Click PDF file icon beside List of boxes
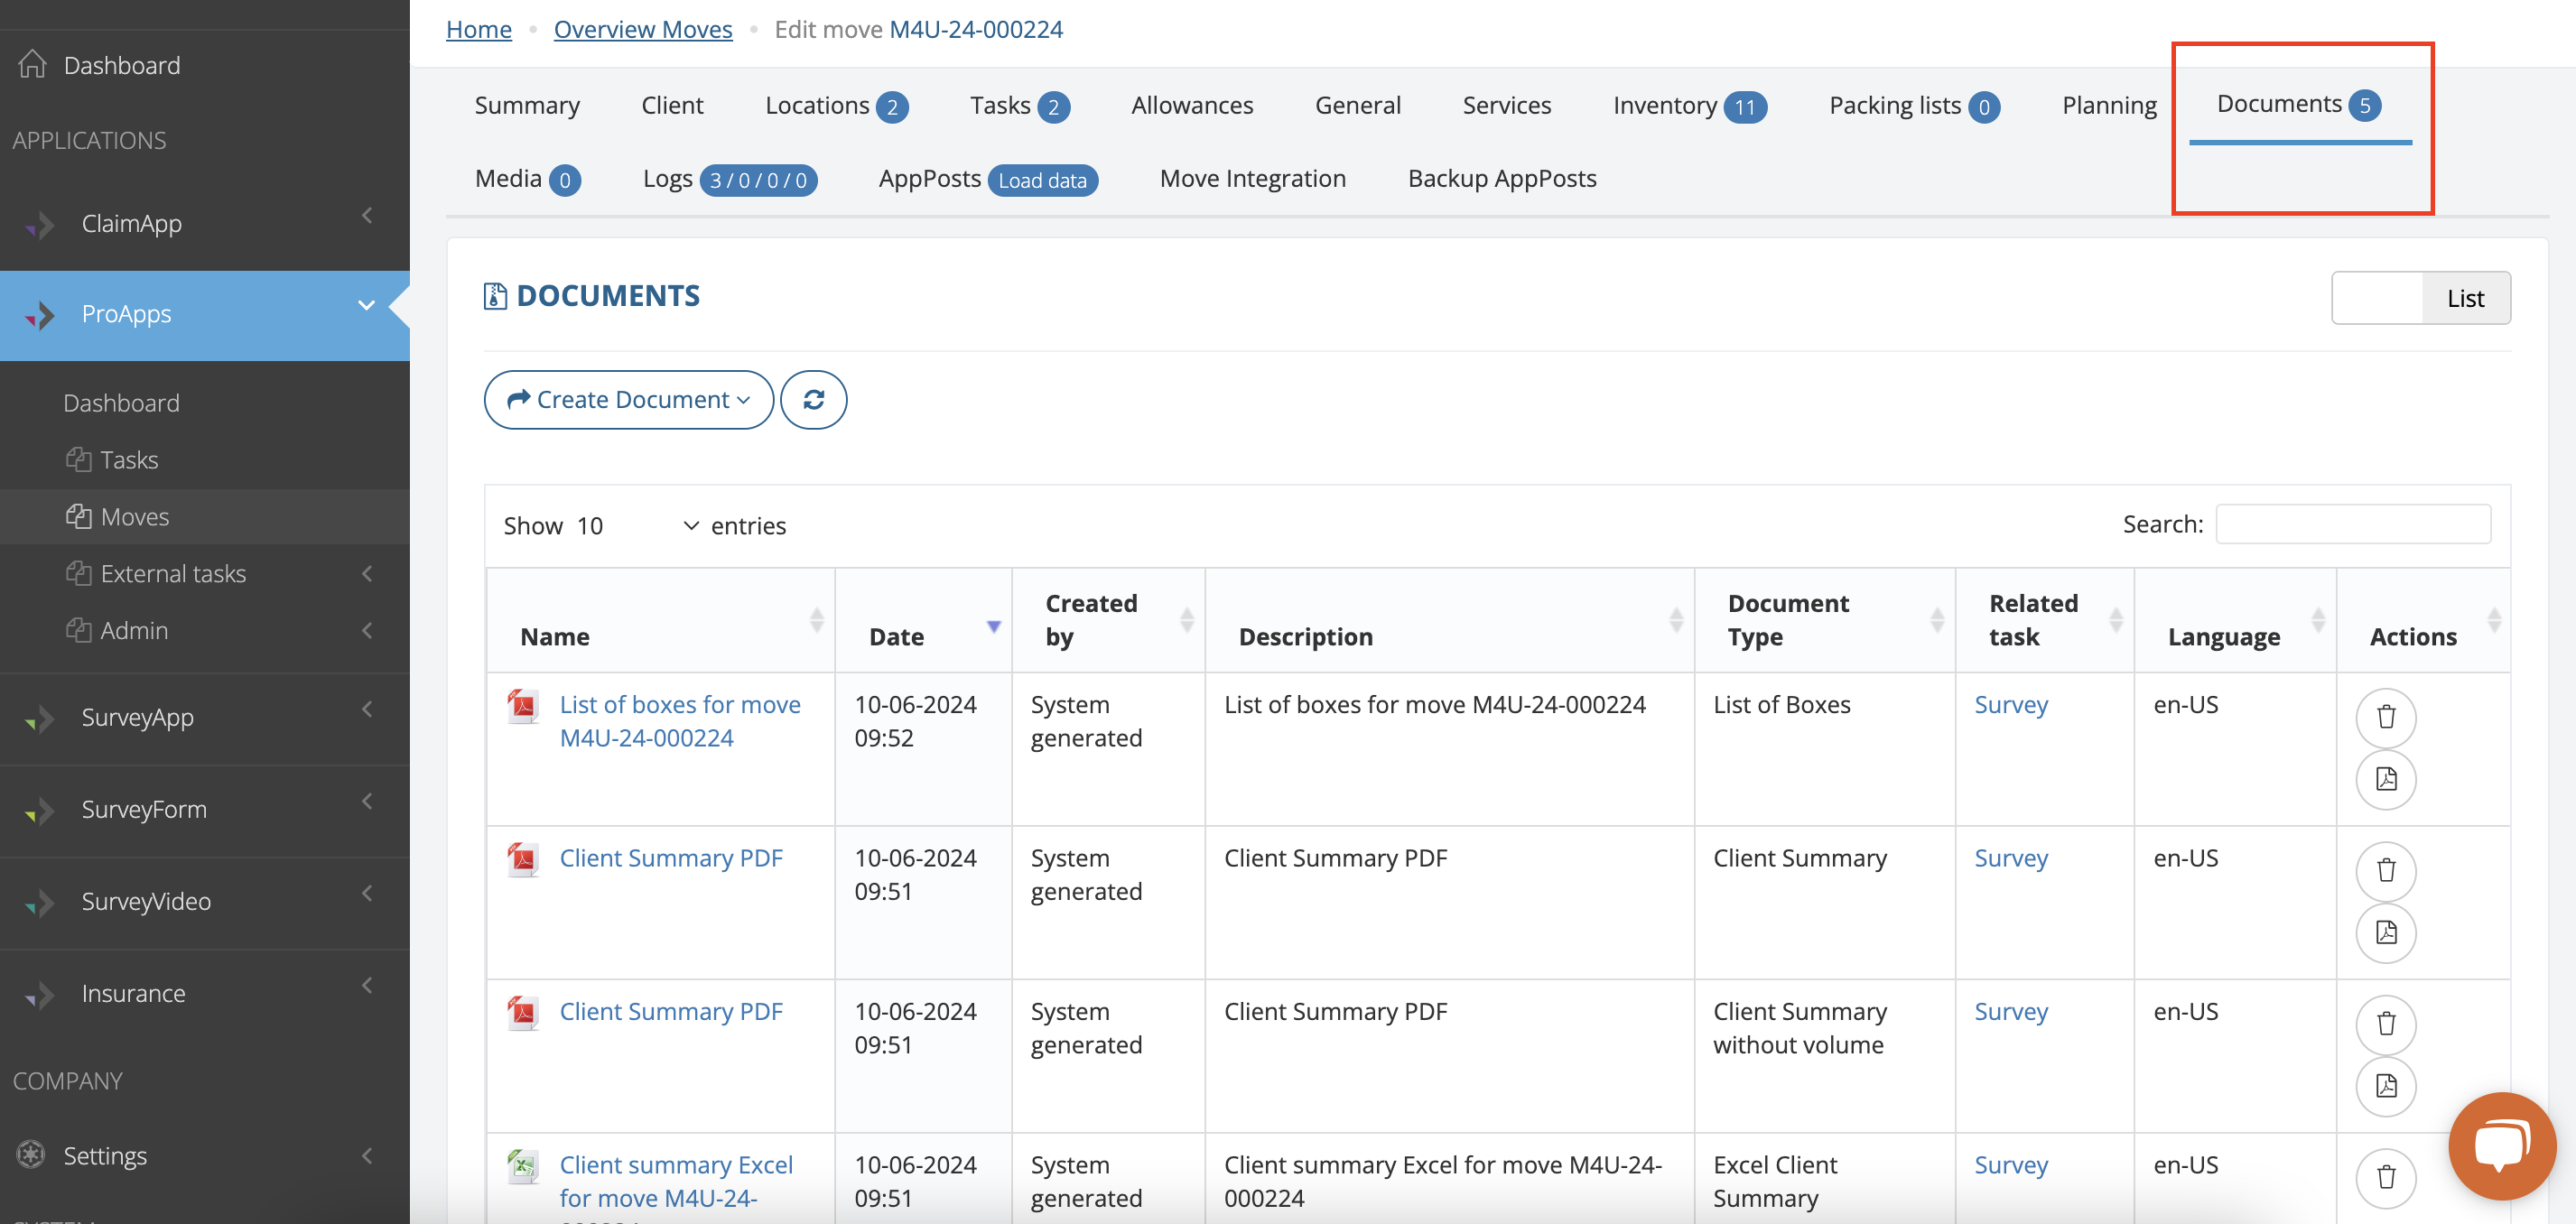The height and width of the screenshot is (1224, 2576). pos(523,706)
